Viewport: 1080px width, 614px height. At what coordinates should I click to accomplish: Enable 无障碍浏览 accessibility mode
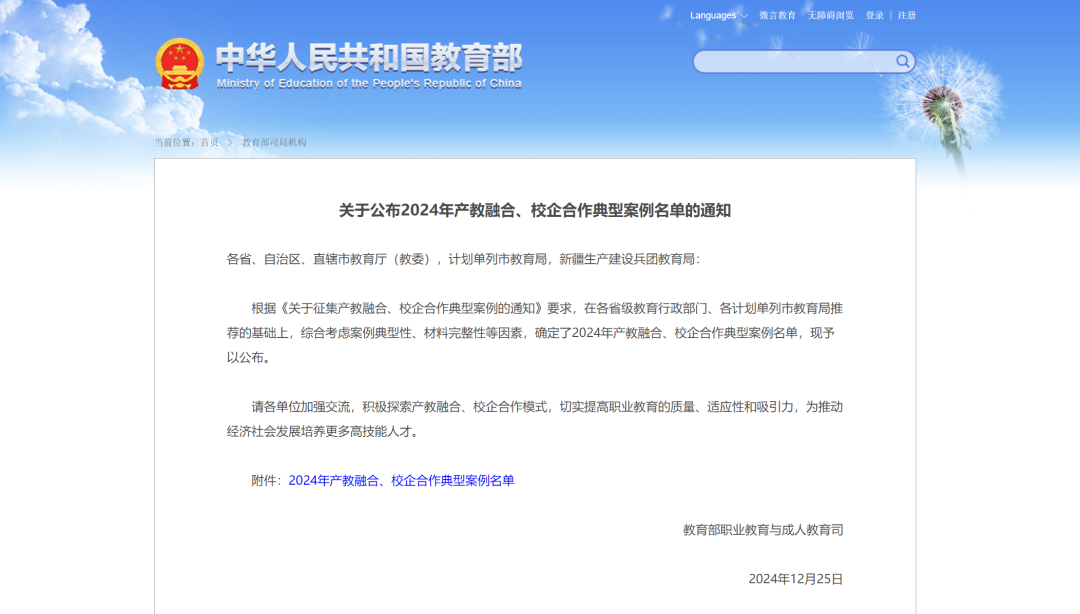coord(830,15)
